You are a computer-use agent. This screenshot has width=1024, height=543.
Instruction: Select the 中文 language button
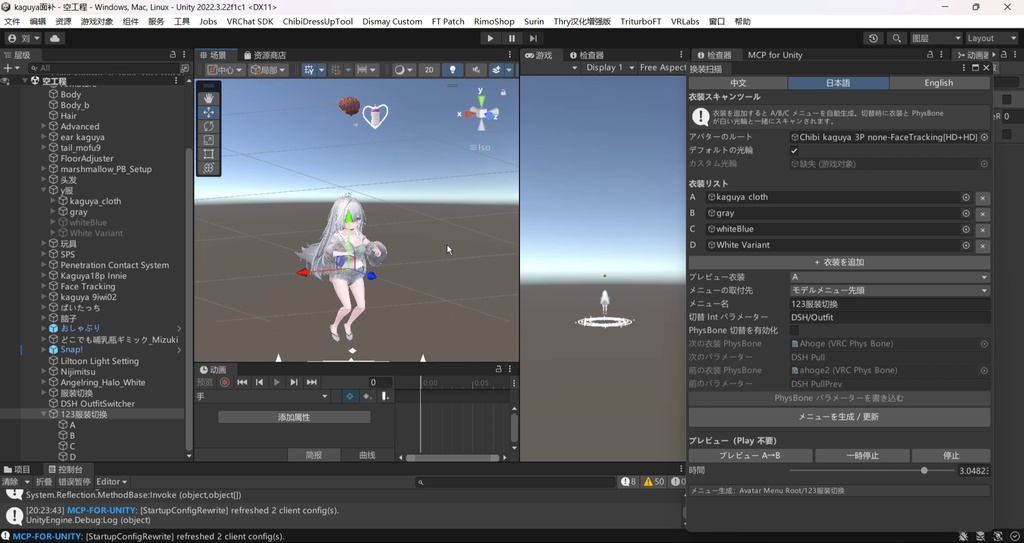(x=738, y=83)
